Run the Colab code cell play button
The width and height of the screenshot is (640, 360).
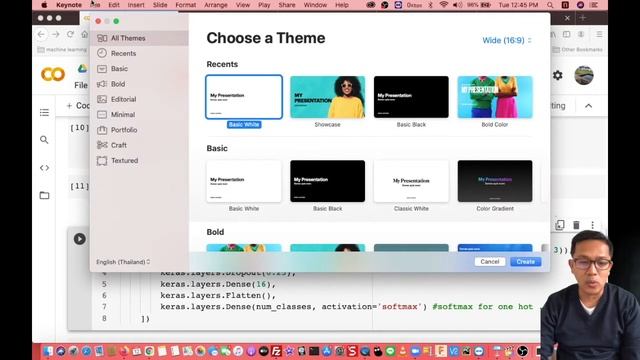(x=80, y=239)
